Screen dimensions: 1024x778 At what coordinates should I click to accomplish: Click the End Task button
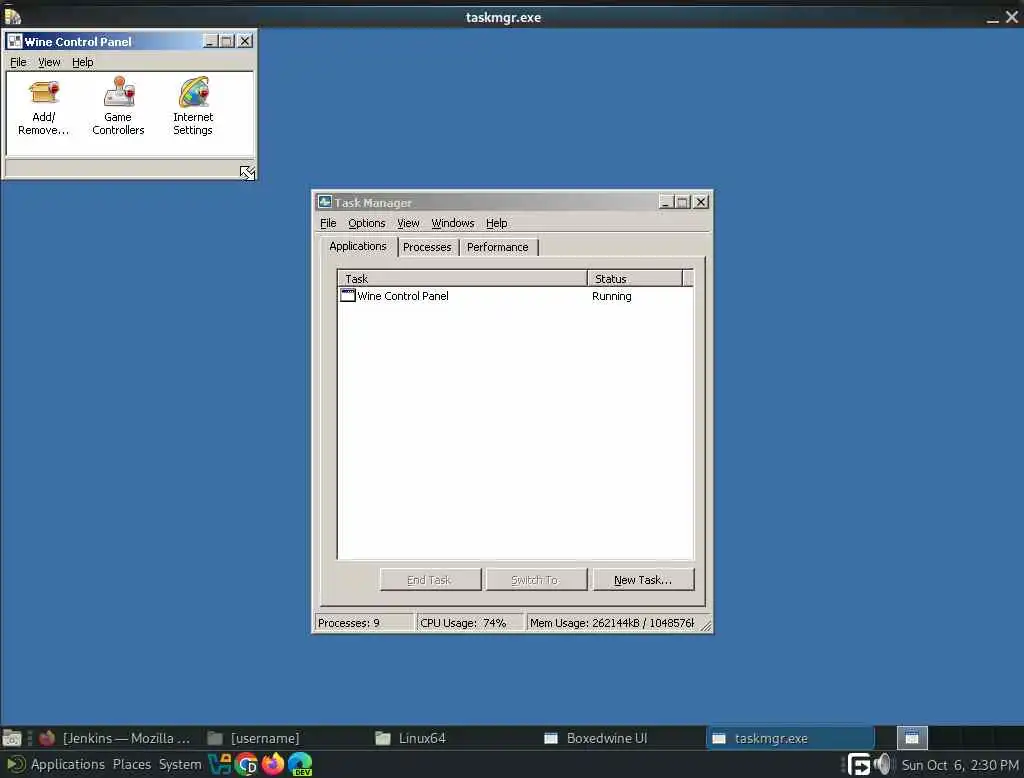click(x=430, y=580)
